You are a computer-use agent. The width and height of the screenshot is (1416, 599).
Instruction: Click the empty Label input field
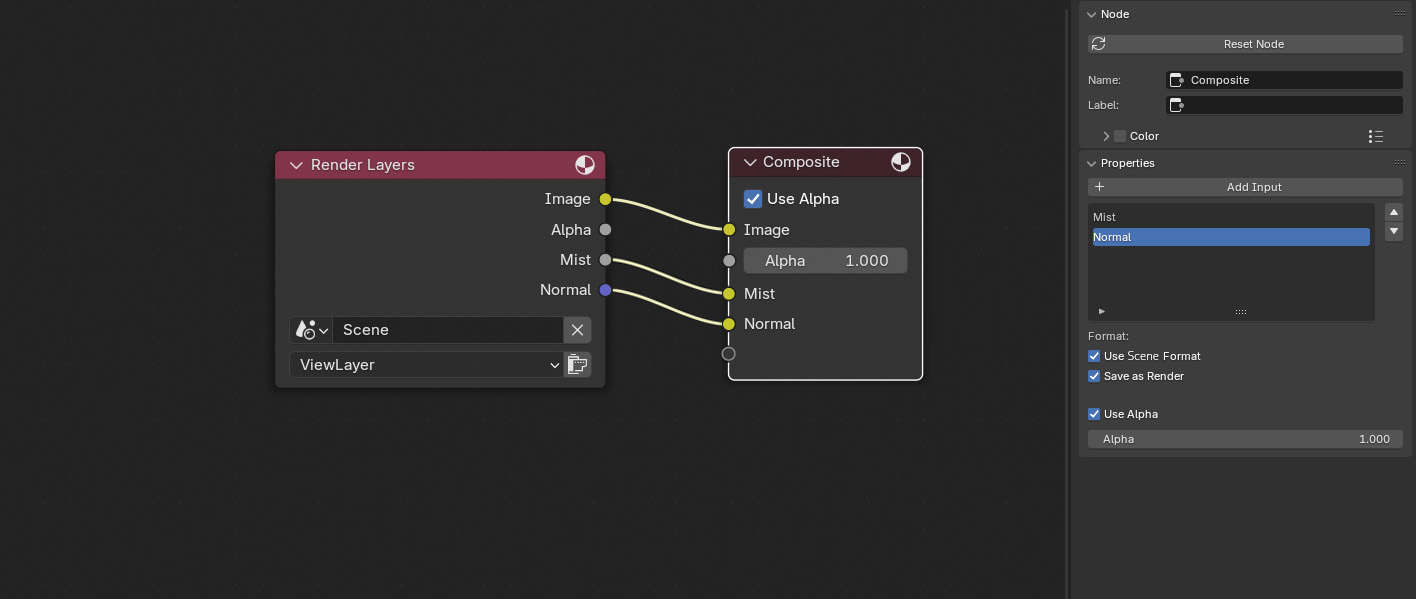click(1285, 105)
